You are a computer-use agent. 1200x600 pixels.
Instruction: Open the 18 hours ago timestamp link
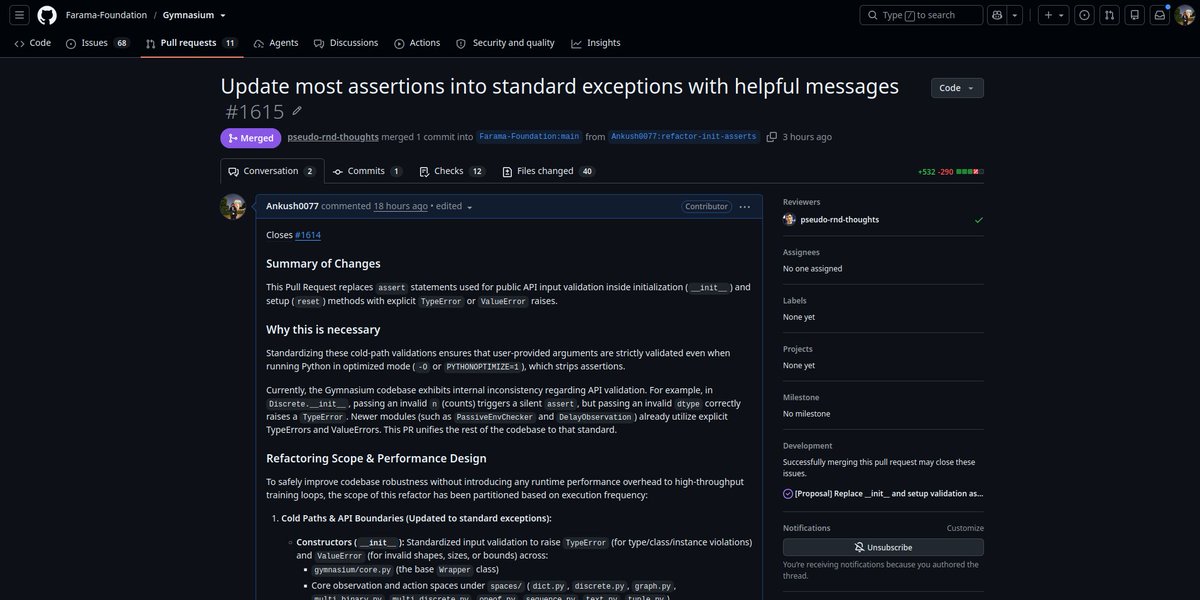coord(401,206)
